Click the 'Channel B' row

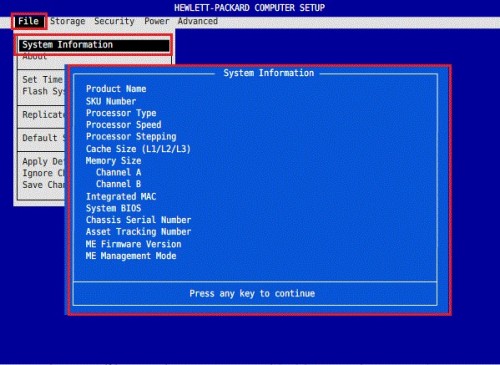pos(119,184)
